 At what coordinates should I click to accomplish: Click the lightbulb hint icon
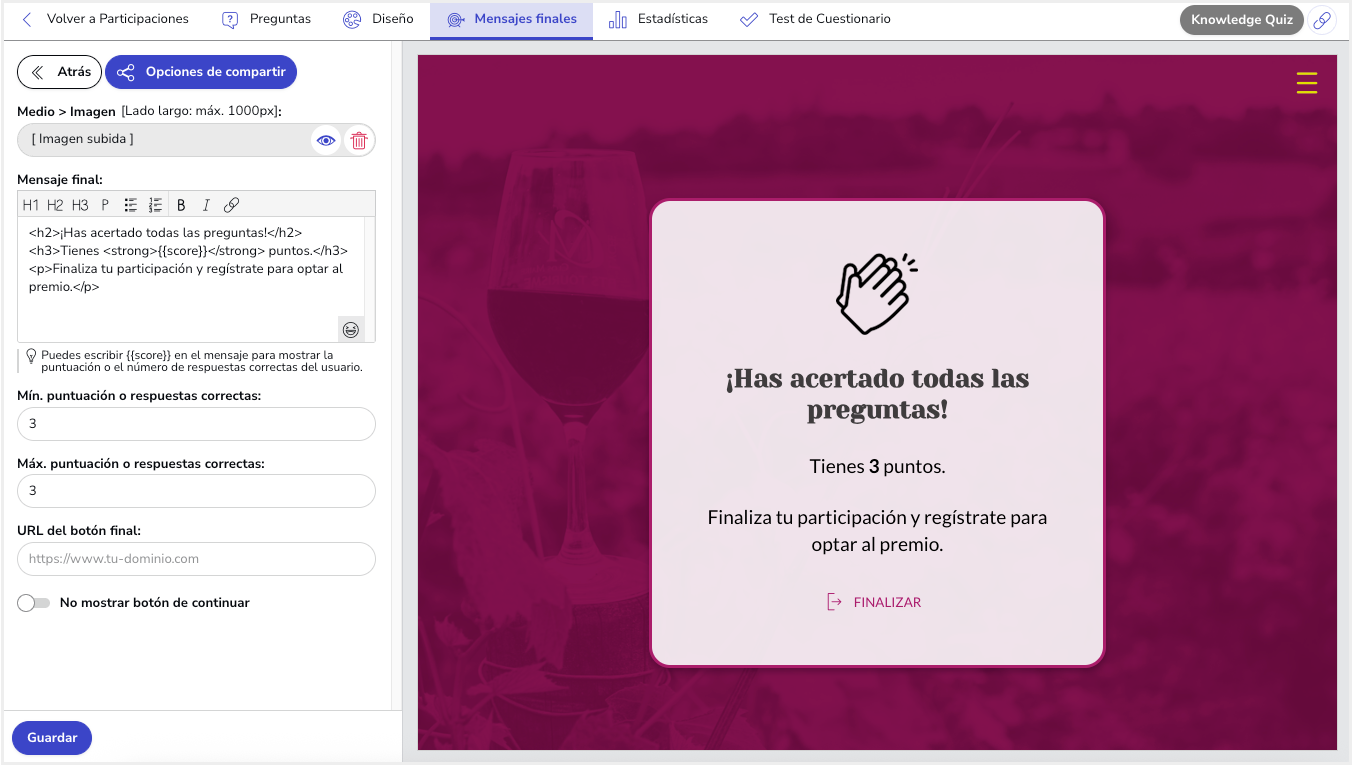pyautogui.click(x=31, y=356)
